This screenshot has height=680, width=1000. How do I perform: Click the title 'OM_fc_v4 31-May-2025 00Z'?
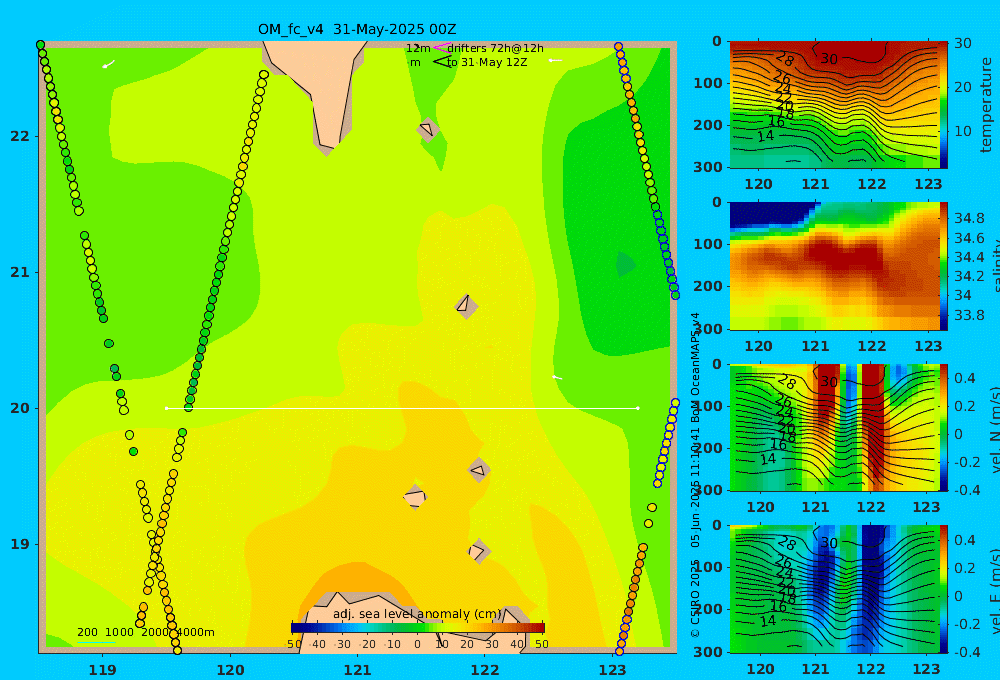357,29
